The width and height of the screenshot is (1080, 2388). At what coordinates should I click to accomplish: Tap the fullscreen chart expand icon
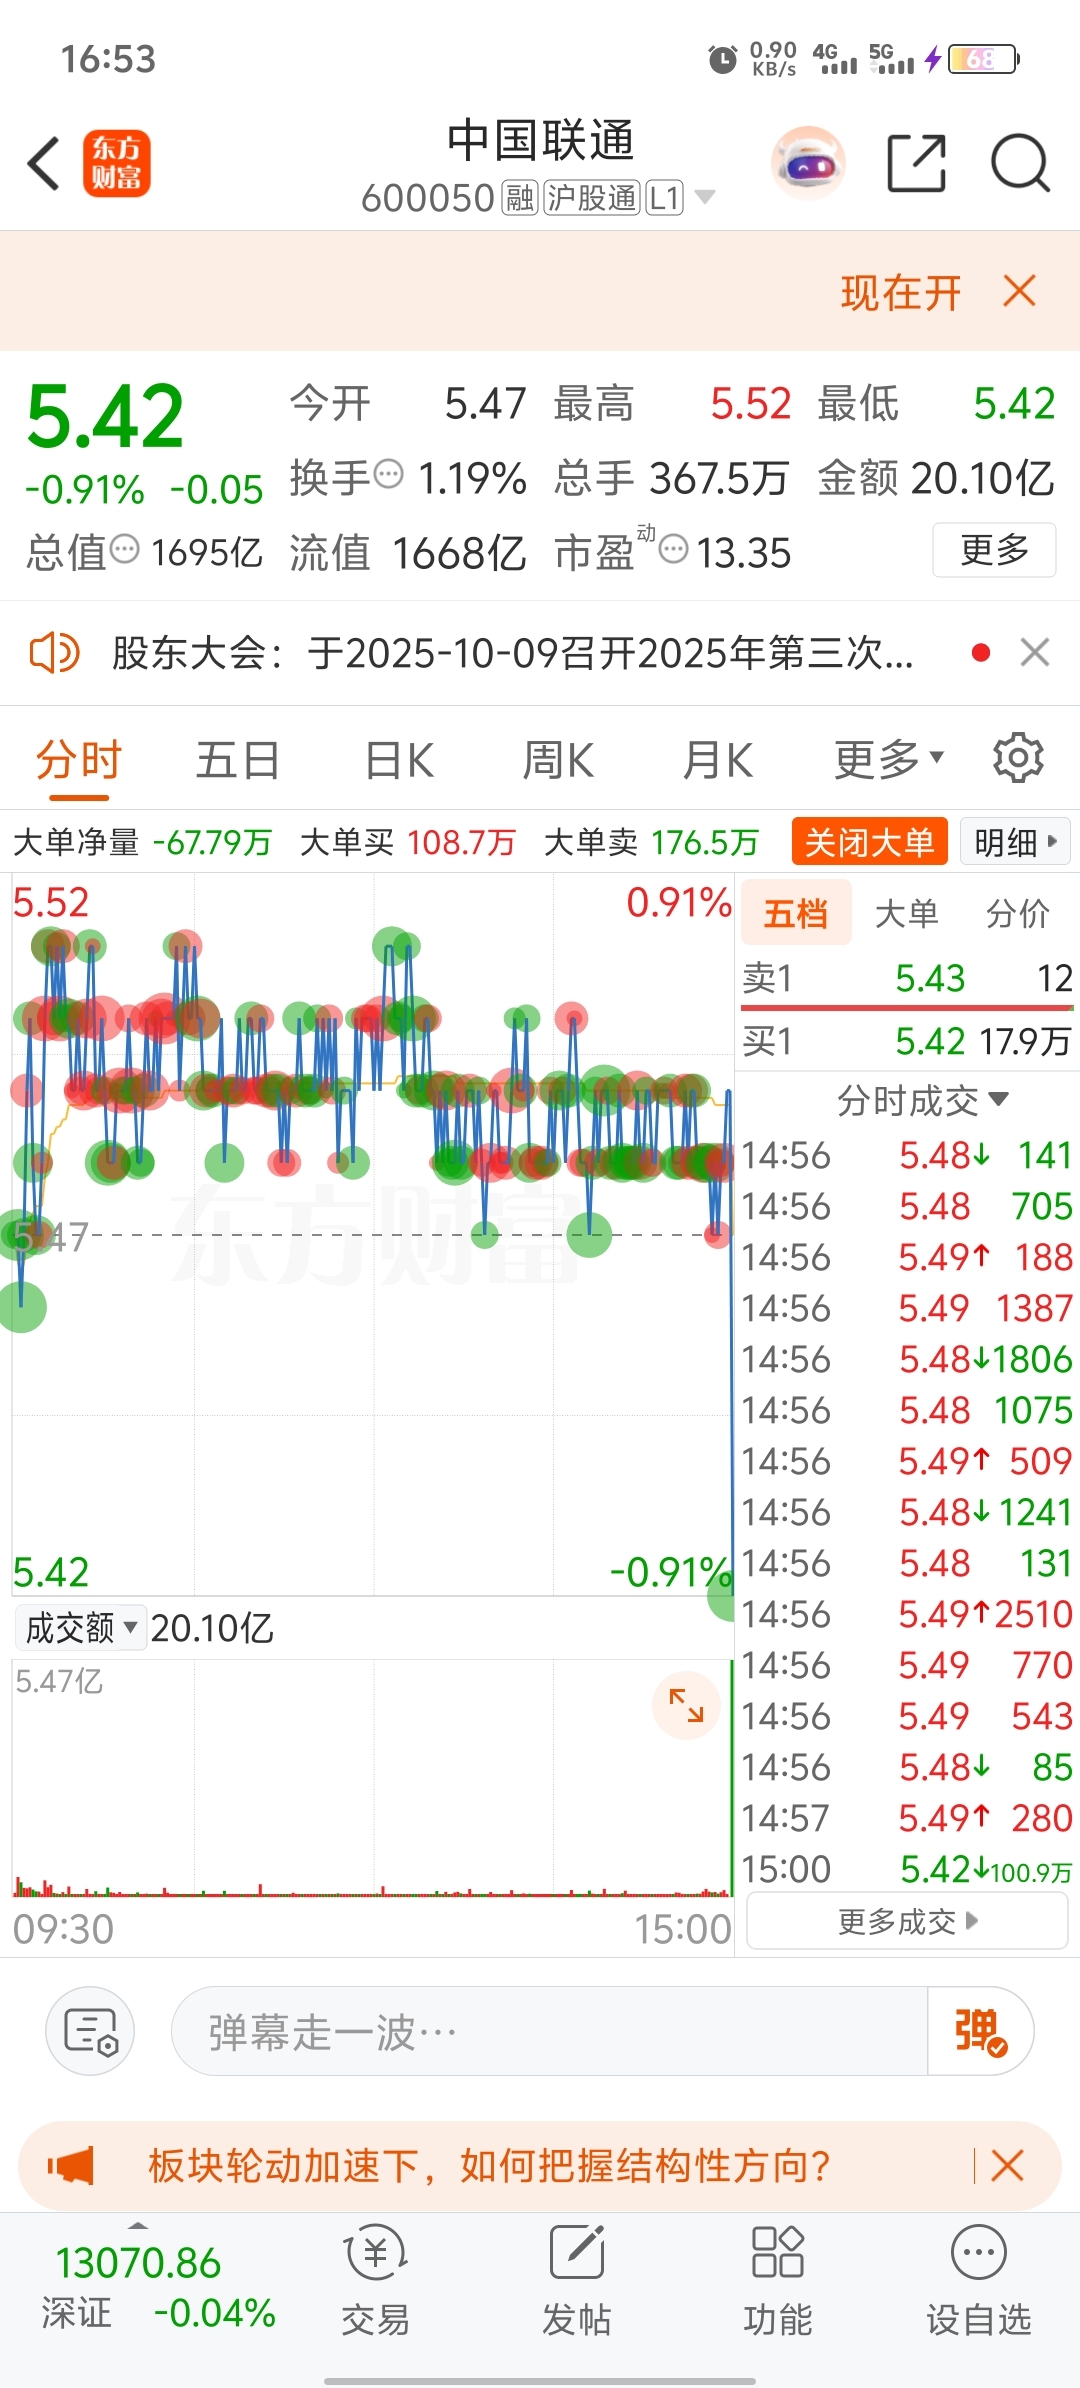[686, 1705]
